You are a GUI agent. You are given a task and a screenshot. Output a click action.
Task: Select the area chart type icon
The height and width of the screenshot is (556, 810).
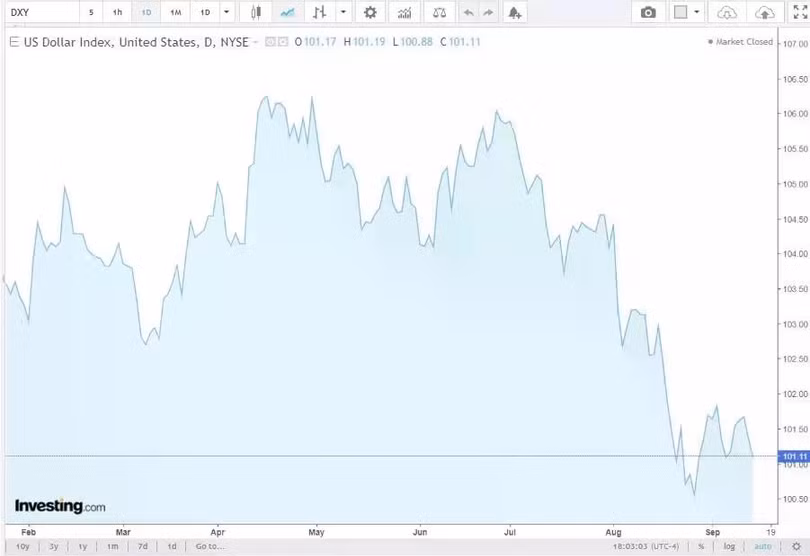pyautogui.click(x=287, y=12)
